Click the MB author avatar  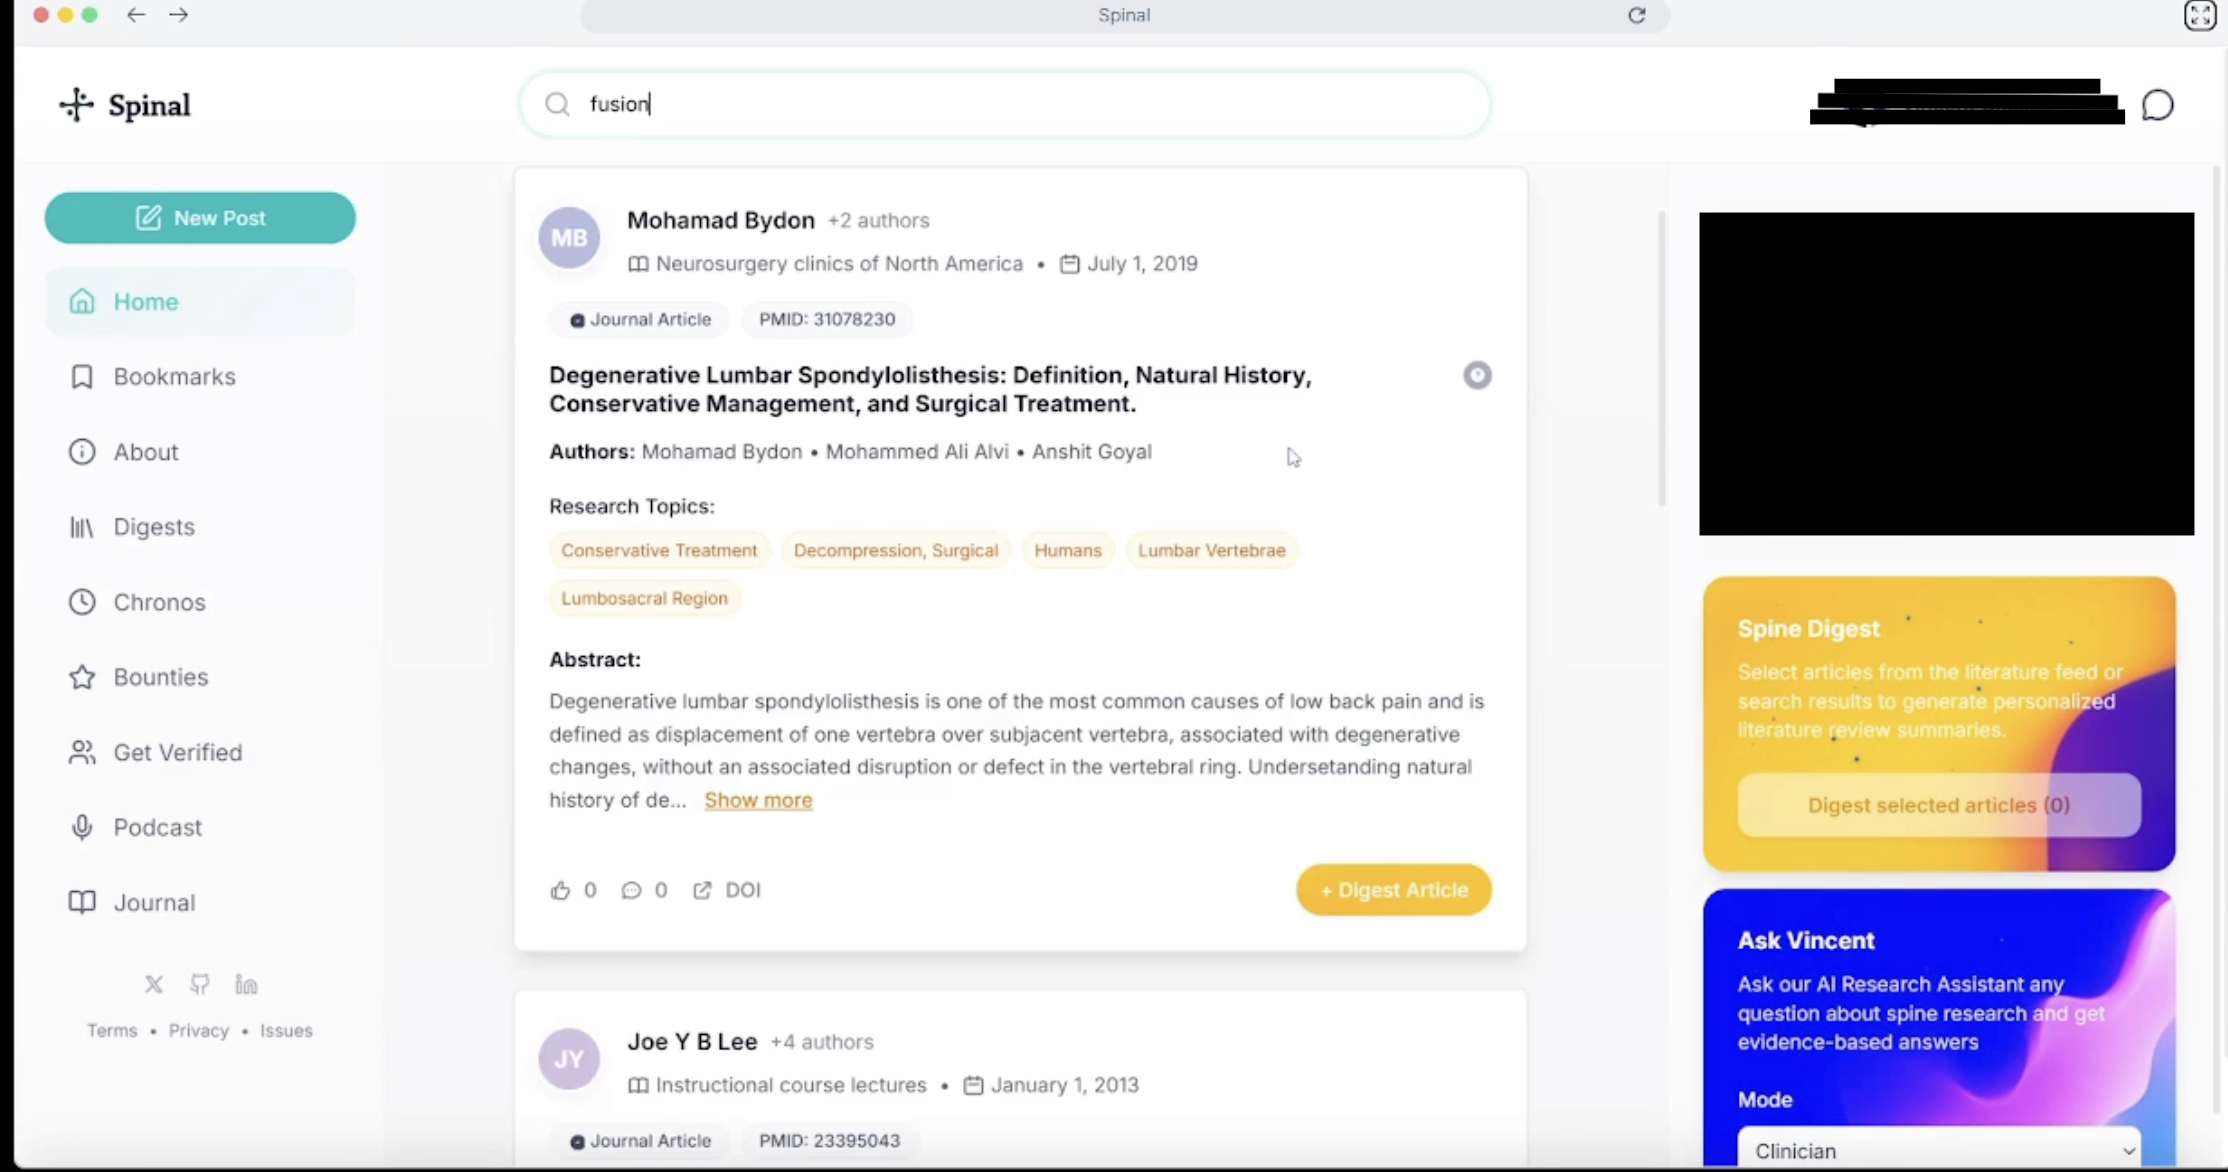point(569,238)
